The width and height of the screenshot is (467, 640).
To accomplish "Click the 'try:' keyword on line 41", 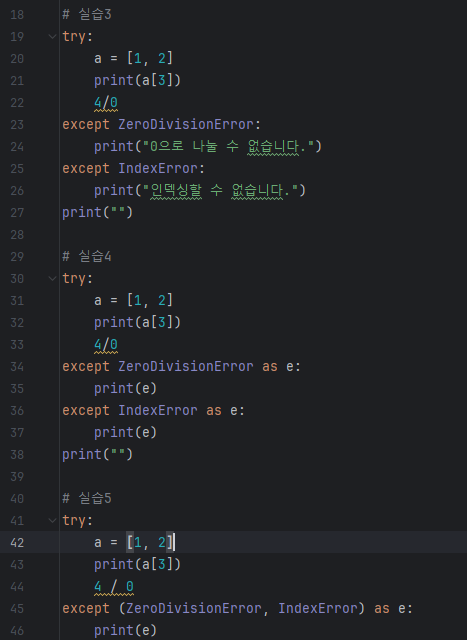I will 78,520.
